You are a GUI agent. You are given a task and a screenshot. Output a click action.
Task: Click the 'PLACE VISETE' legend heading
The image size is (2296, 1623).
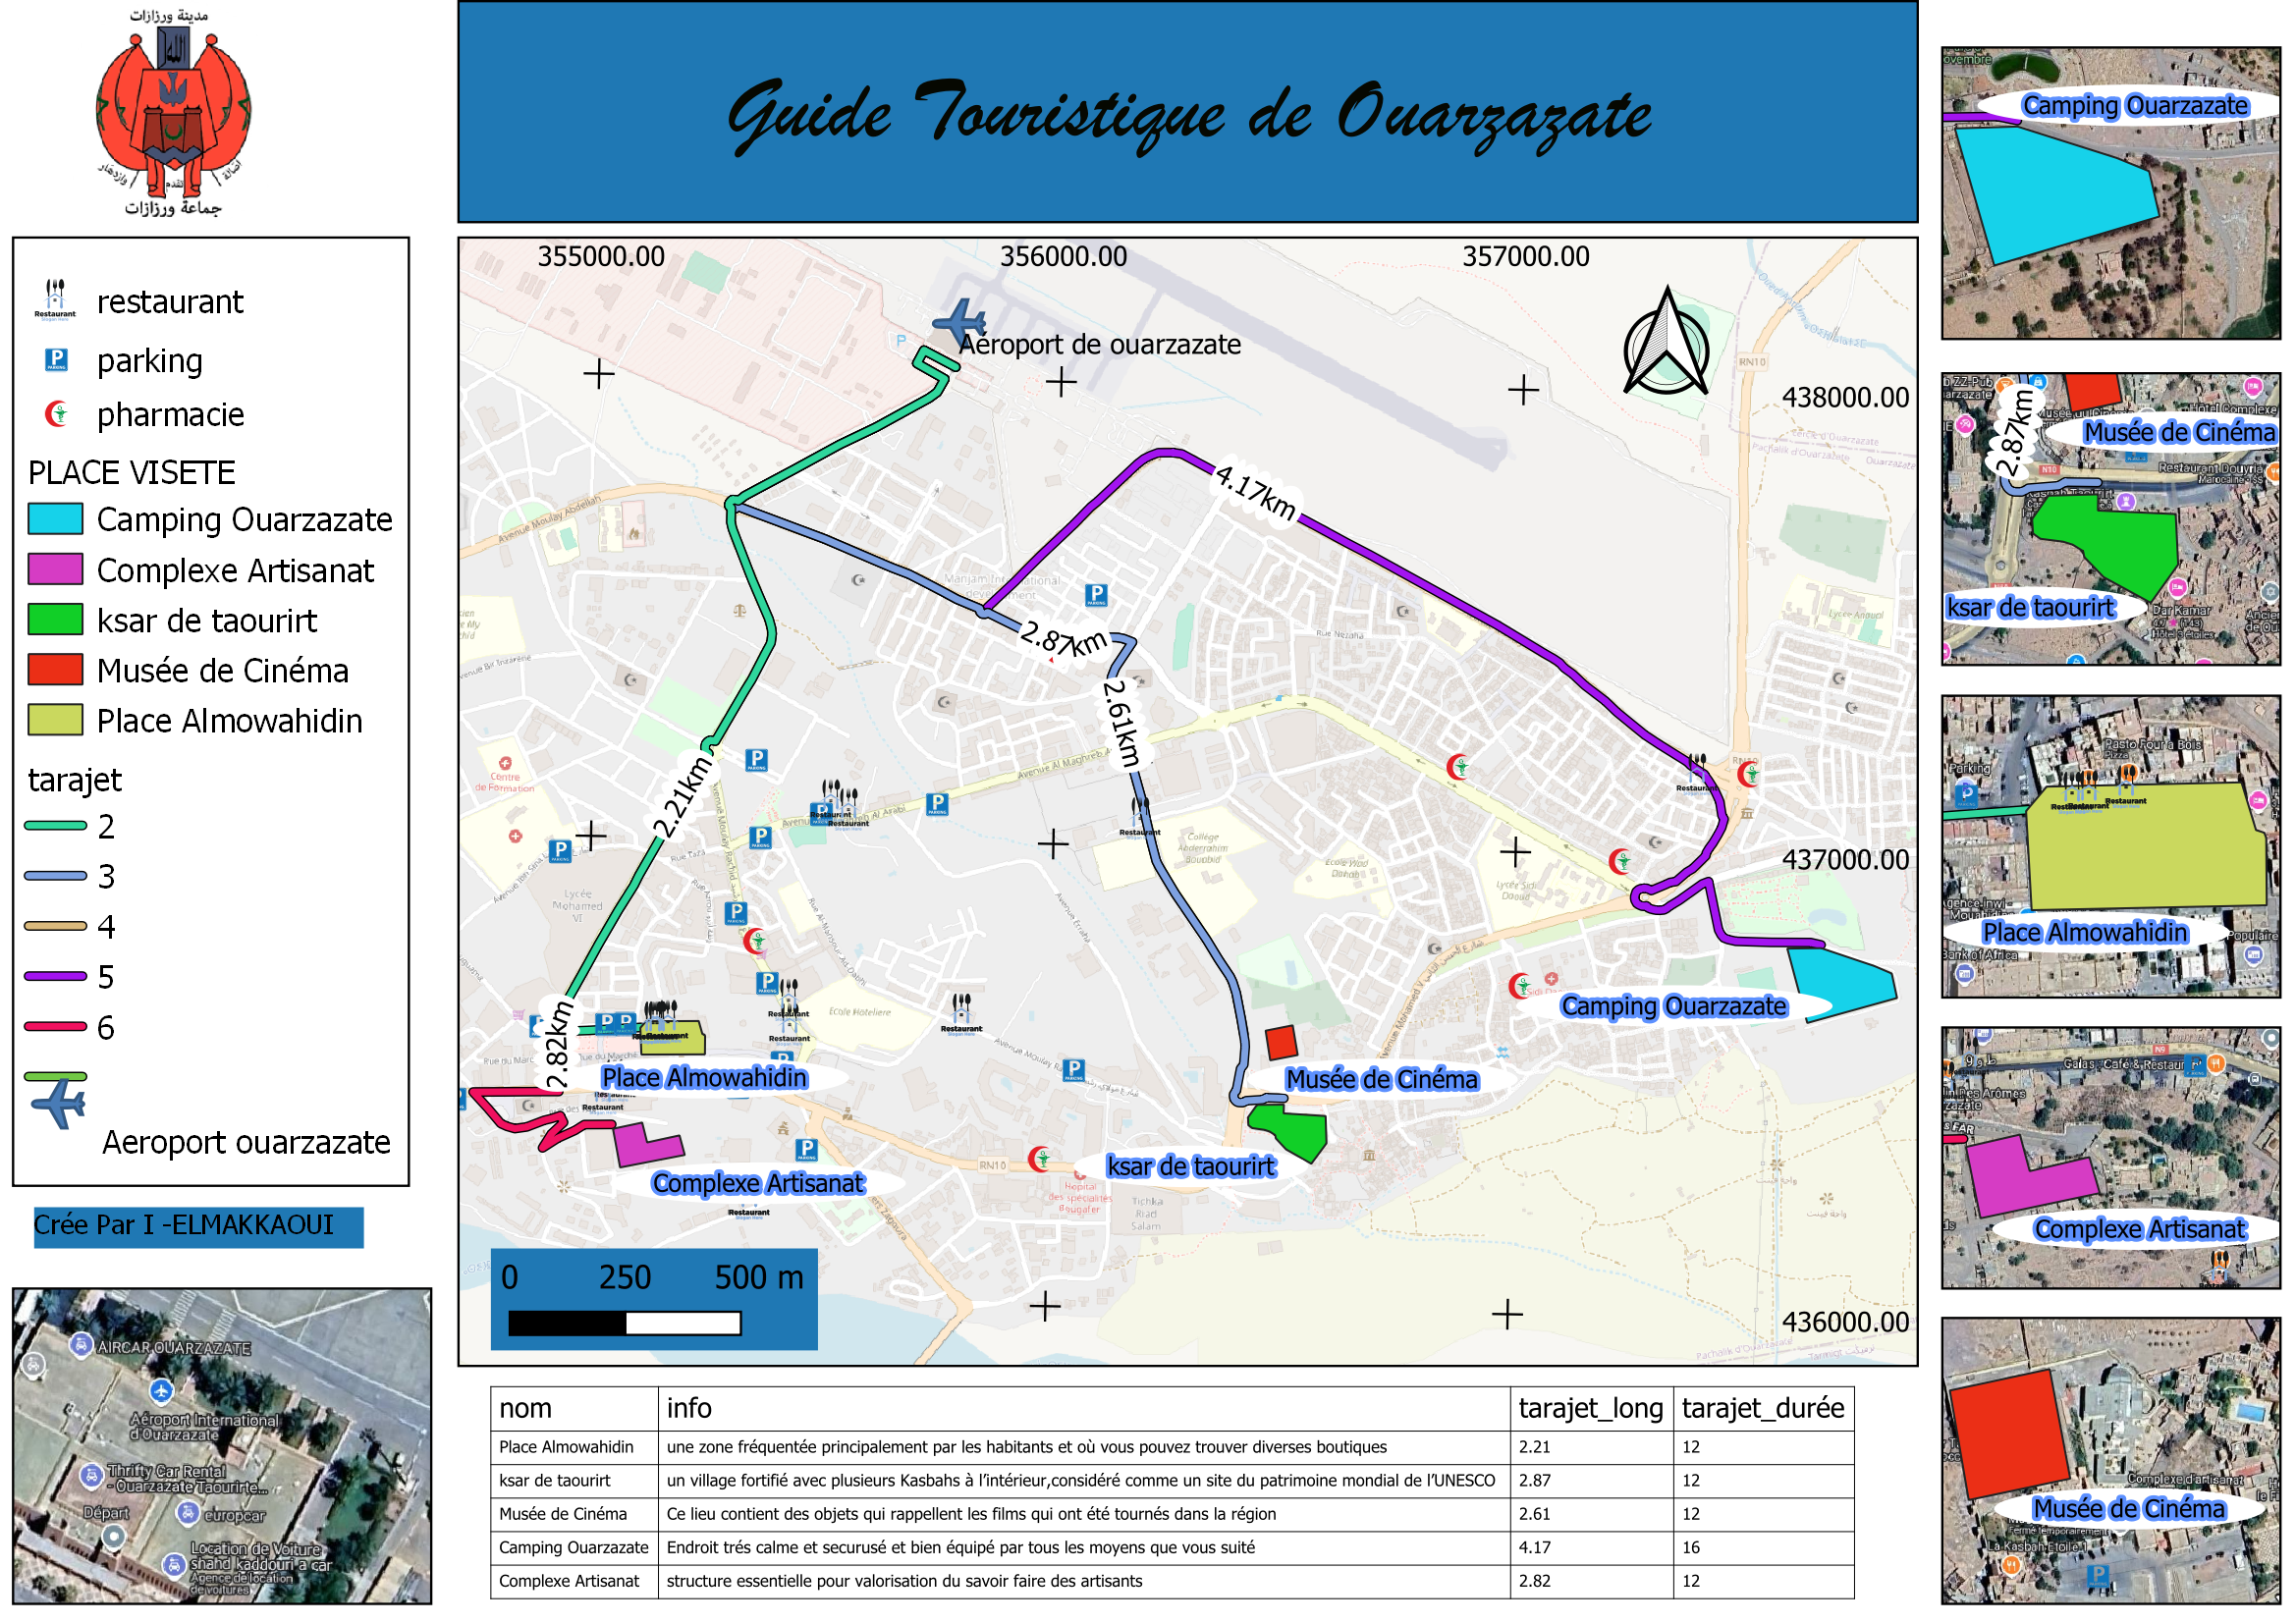pos(132,472)
